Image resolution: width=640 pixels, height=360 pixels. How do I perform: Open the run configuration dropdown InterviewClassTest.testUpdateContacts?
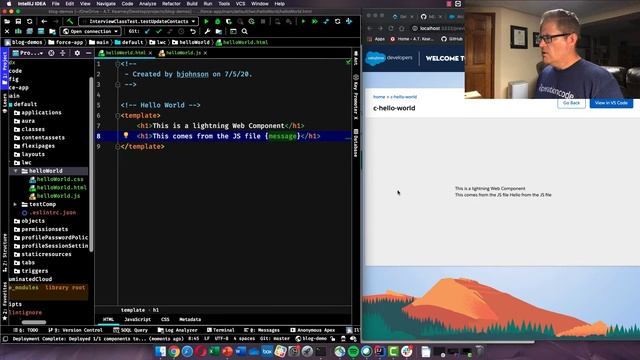[139, 21]
